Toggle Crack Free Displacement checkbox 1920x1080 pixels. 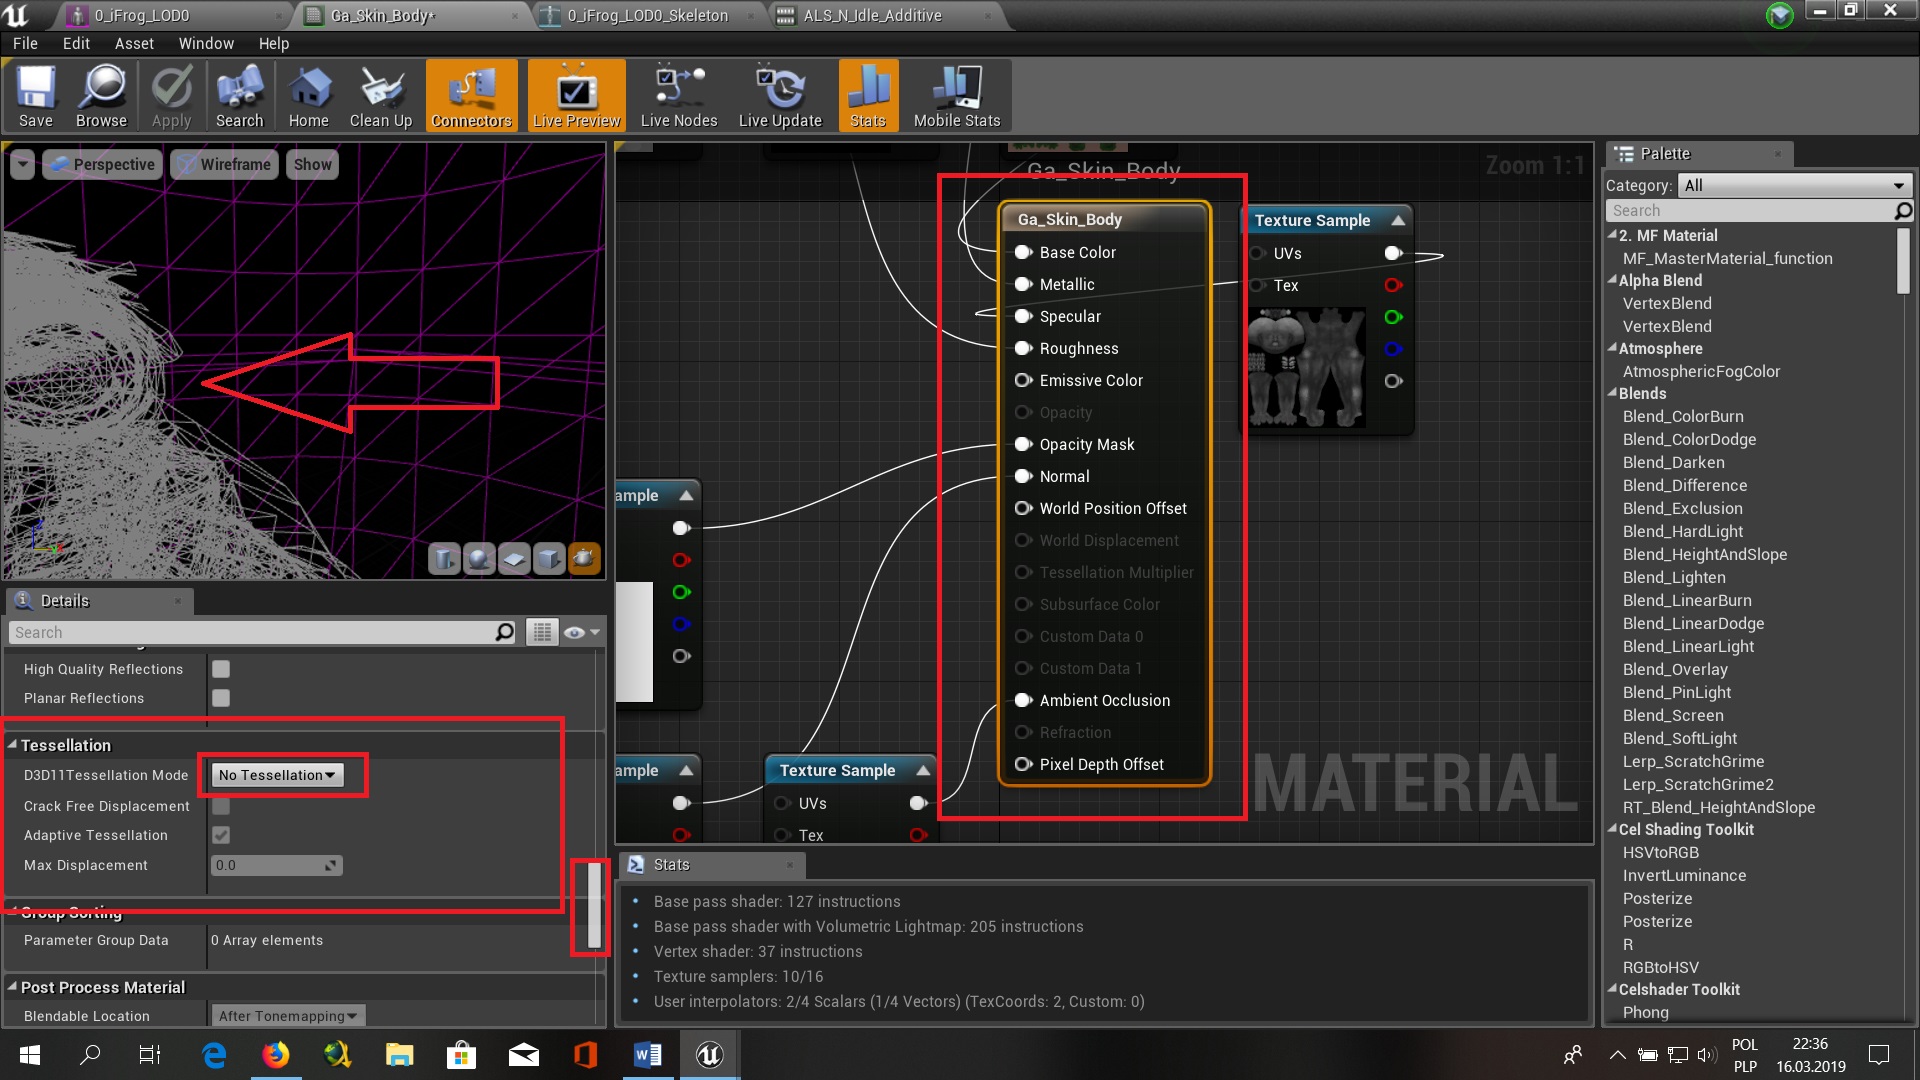(222, 804)
